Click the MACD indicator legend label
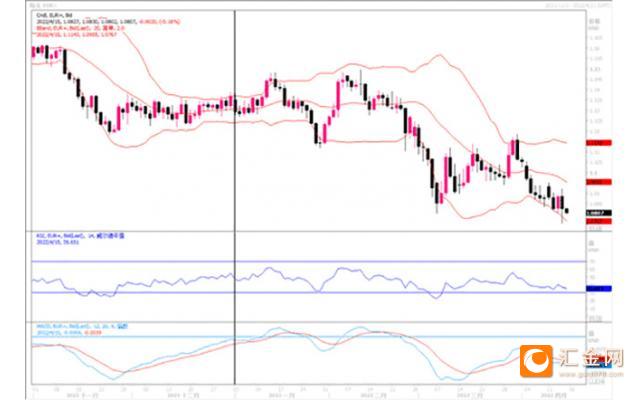640x400 pixels. [x=82, y=327]
